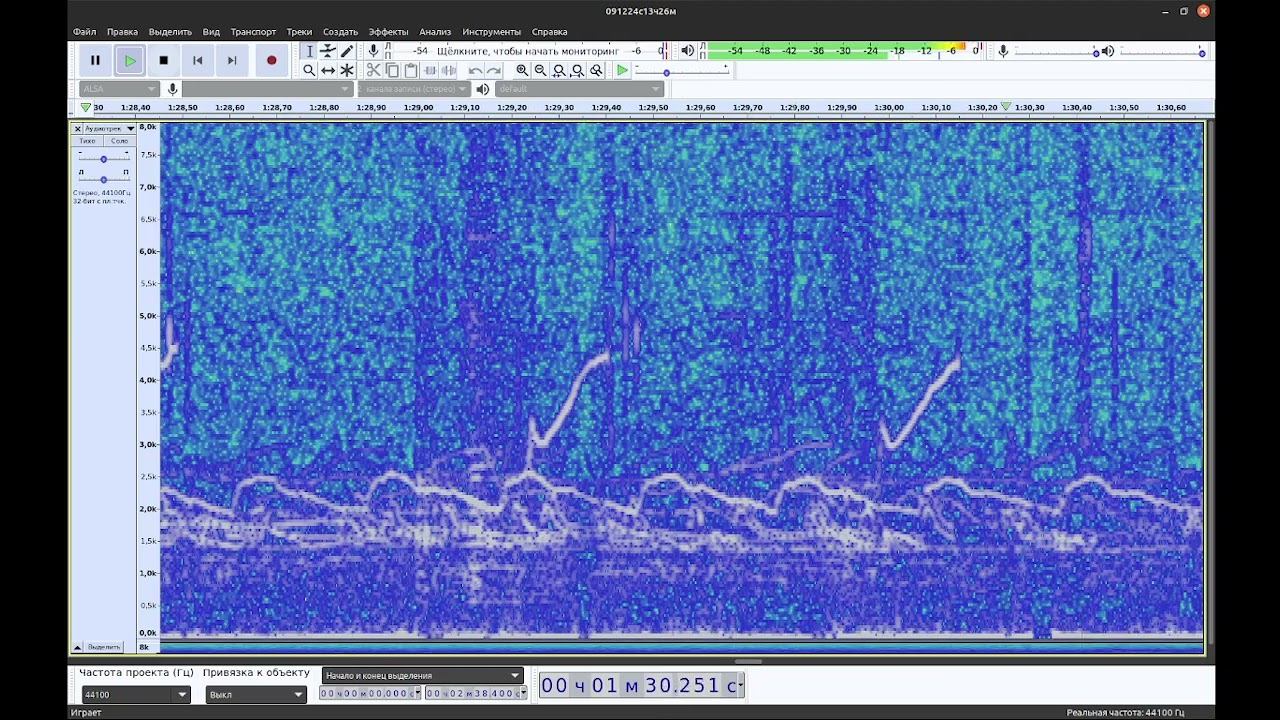Viewport: 1280px width, 720px height.
Task: Start recording with the red Record button
Action: click(271, 60)
